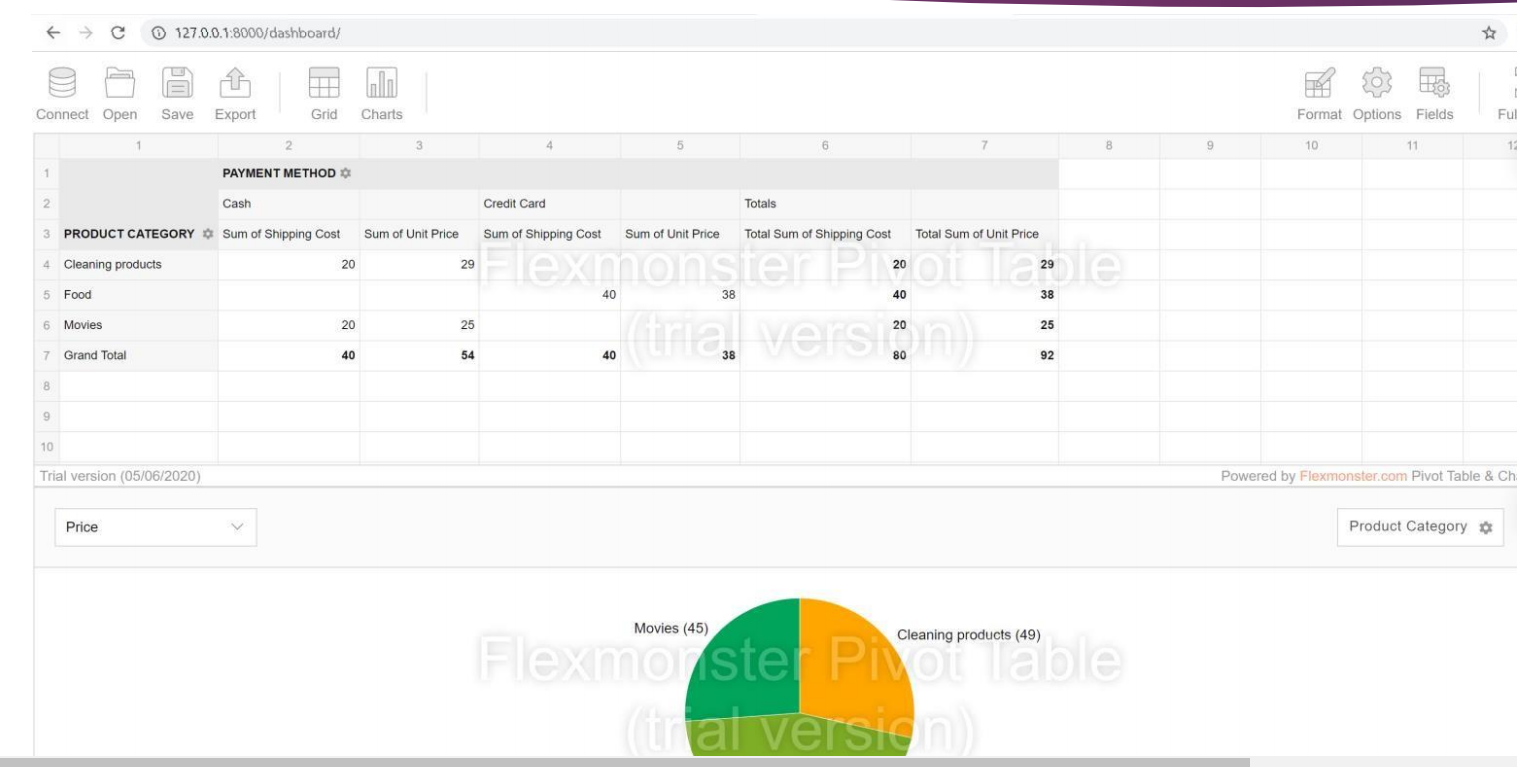This screenshot has height=767, width=1517.
Task: Select the PRODUCT CATEGORY header cell
Action: 138,234
